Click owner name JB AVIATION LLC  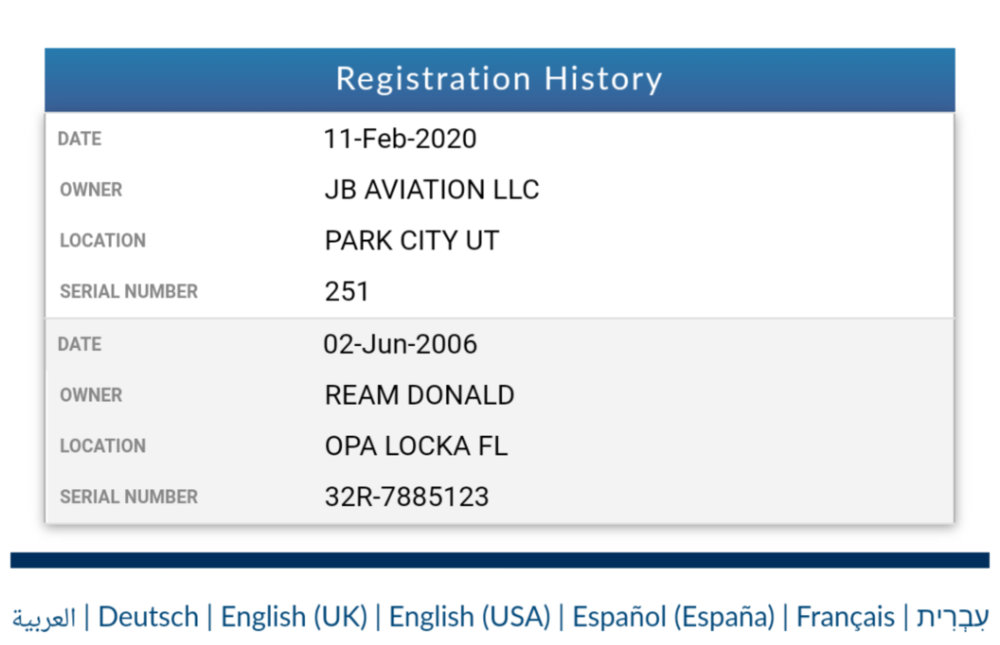click(x=431, y=190)
